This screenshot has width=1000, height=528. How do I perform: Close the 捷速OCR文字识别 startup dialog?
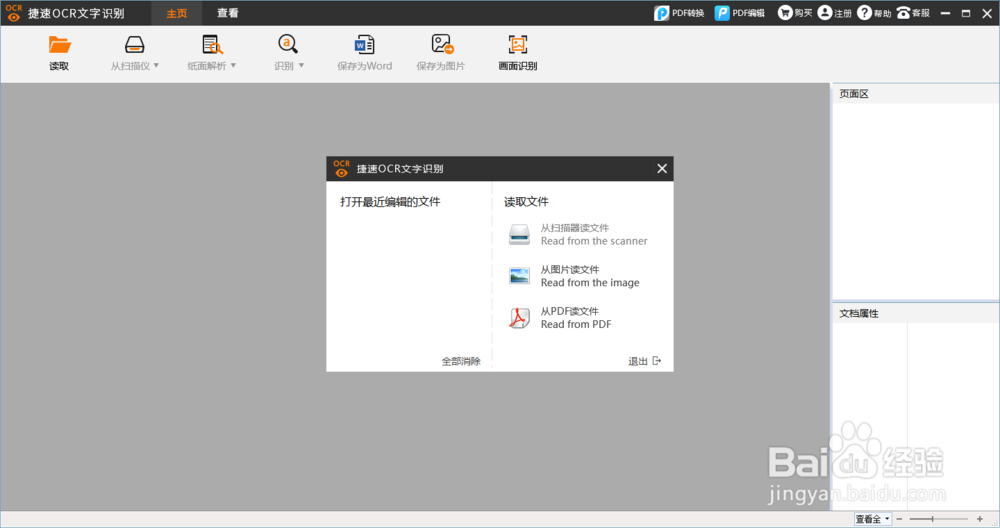point(662,168)
